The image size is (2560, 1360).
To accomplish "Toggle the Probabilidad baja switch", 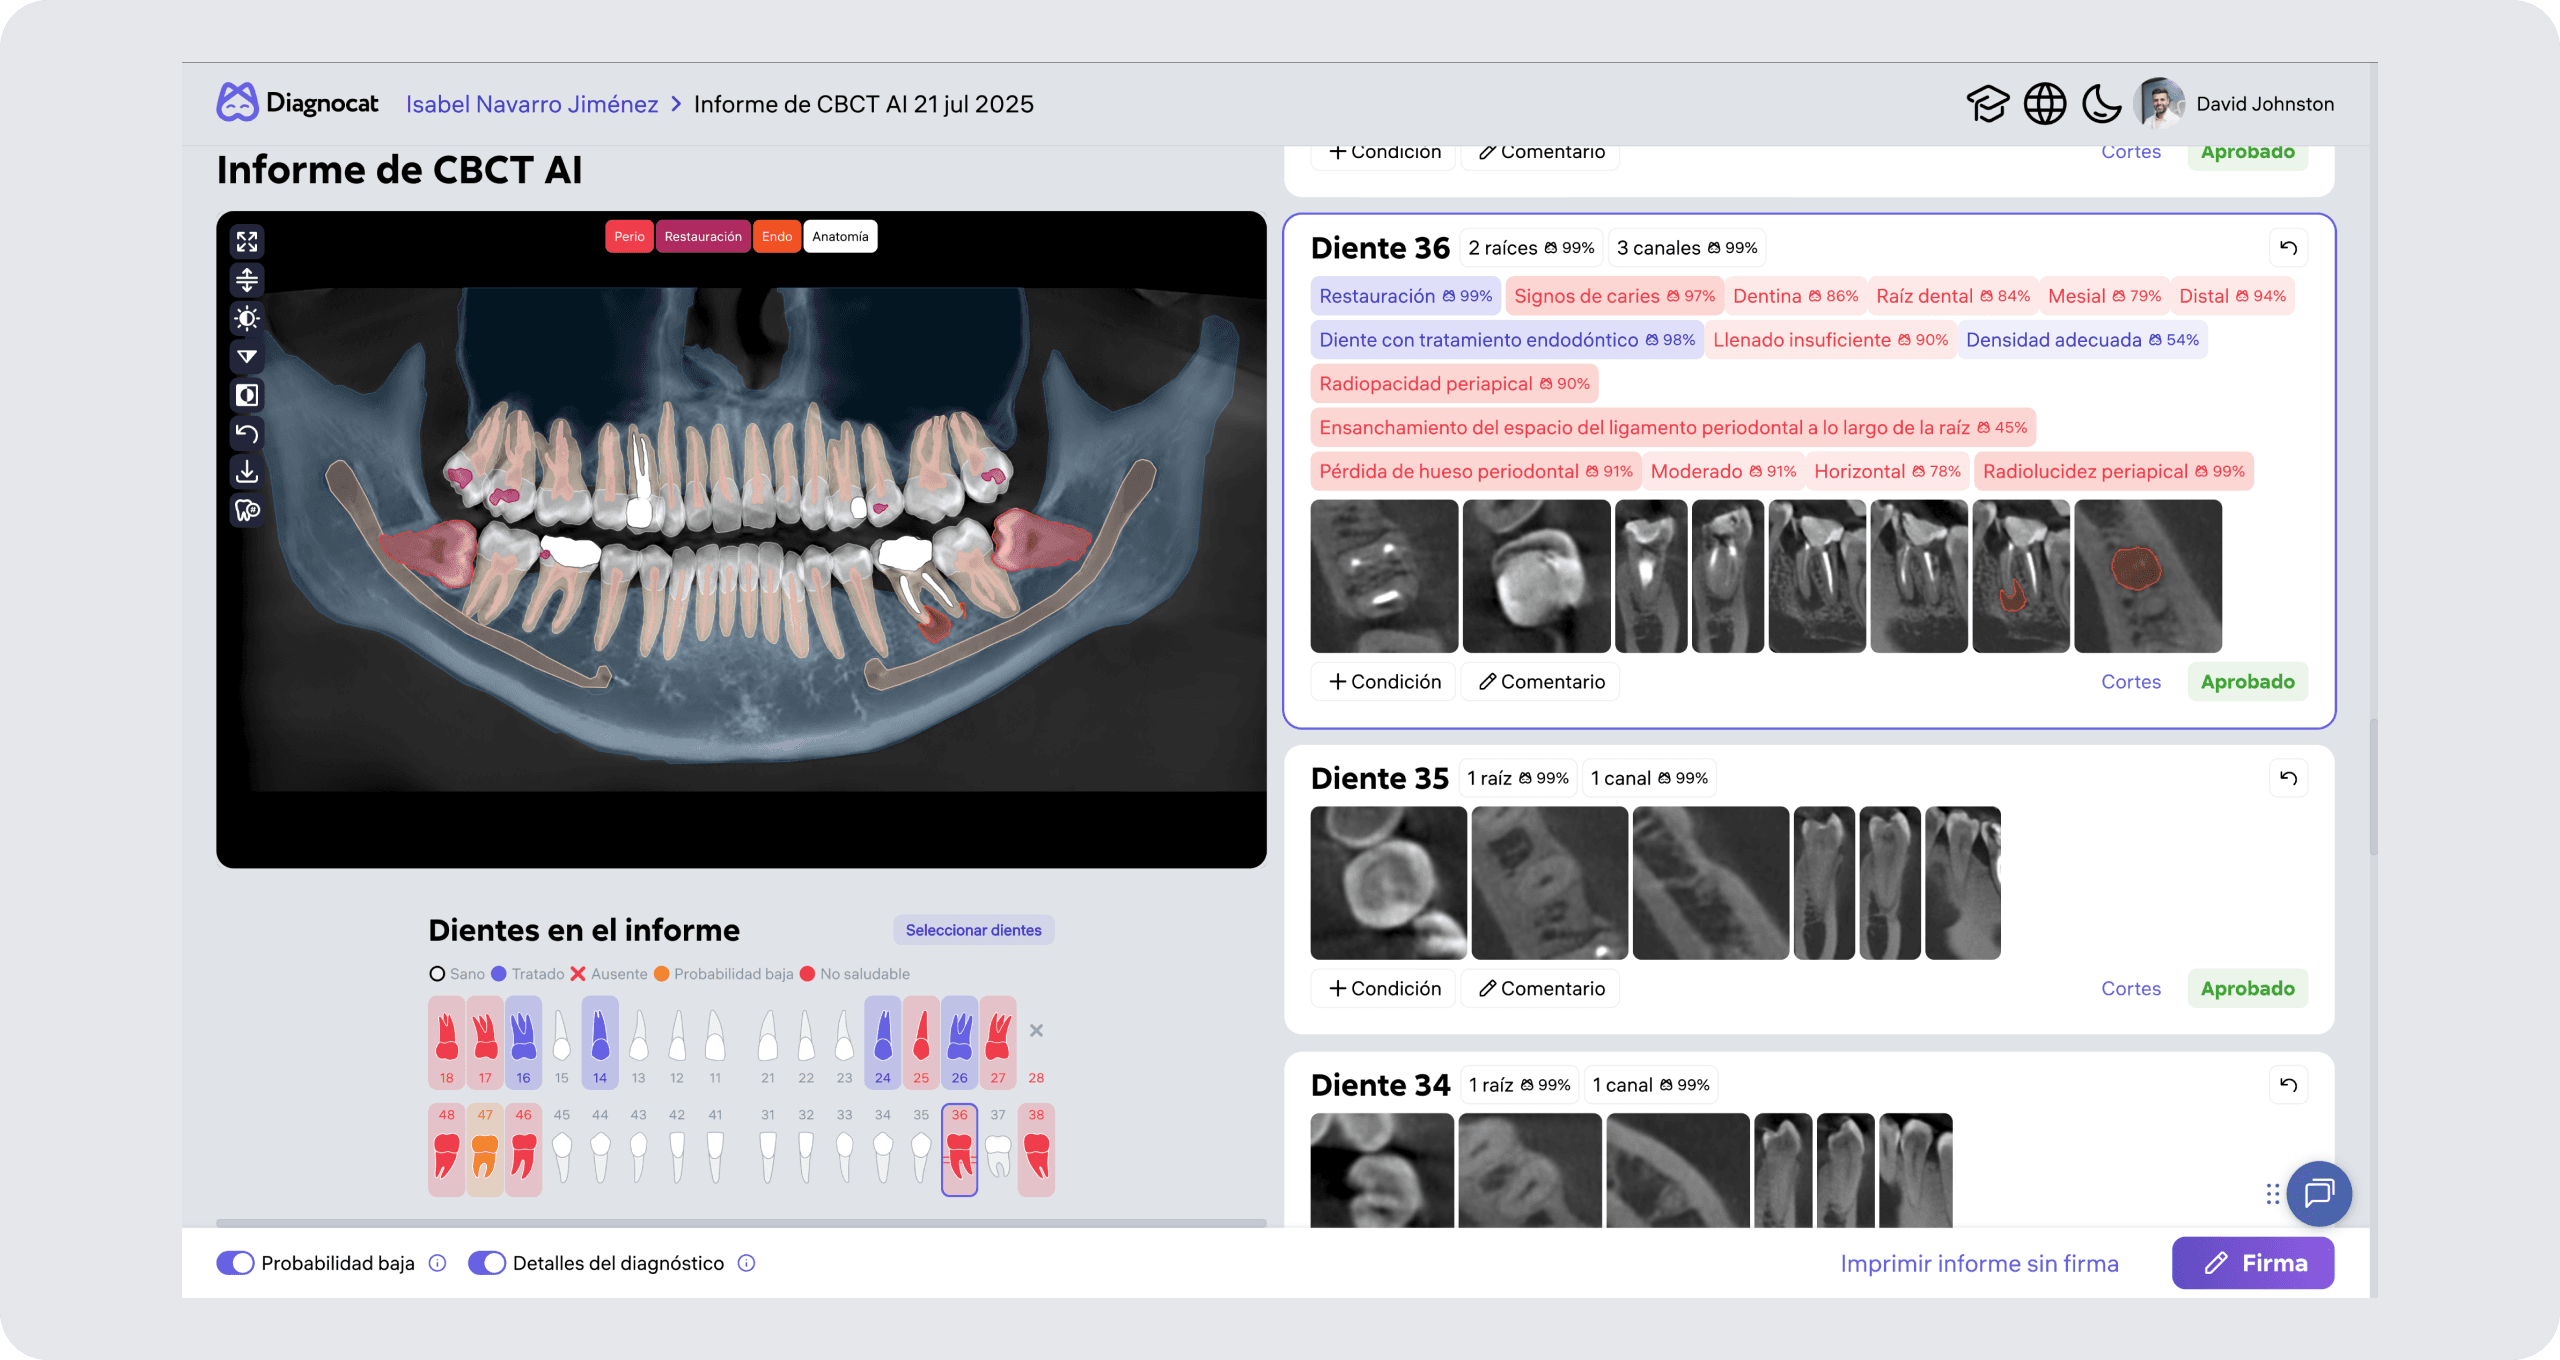I will pos(236,1263).
